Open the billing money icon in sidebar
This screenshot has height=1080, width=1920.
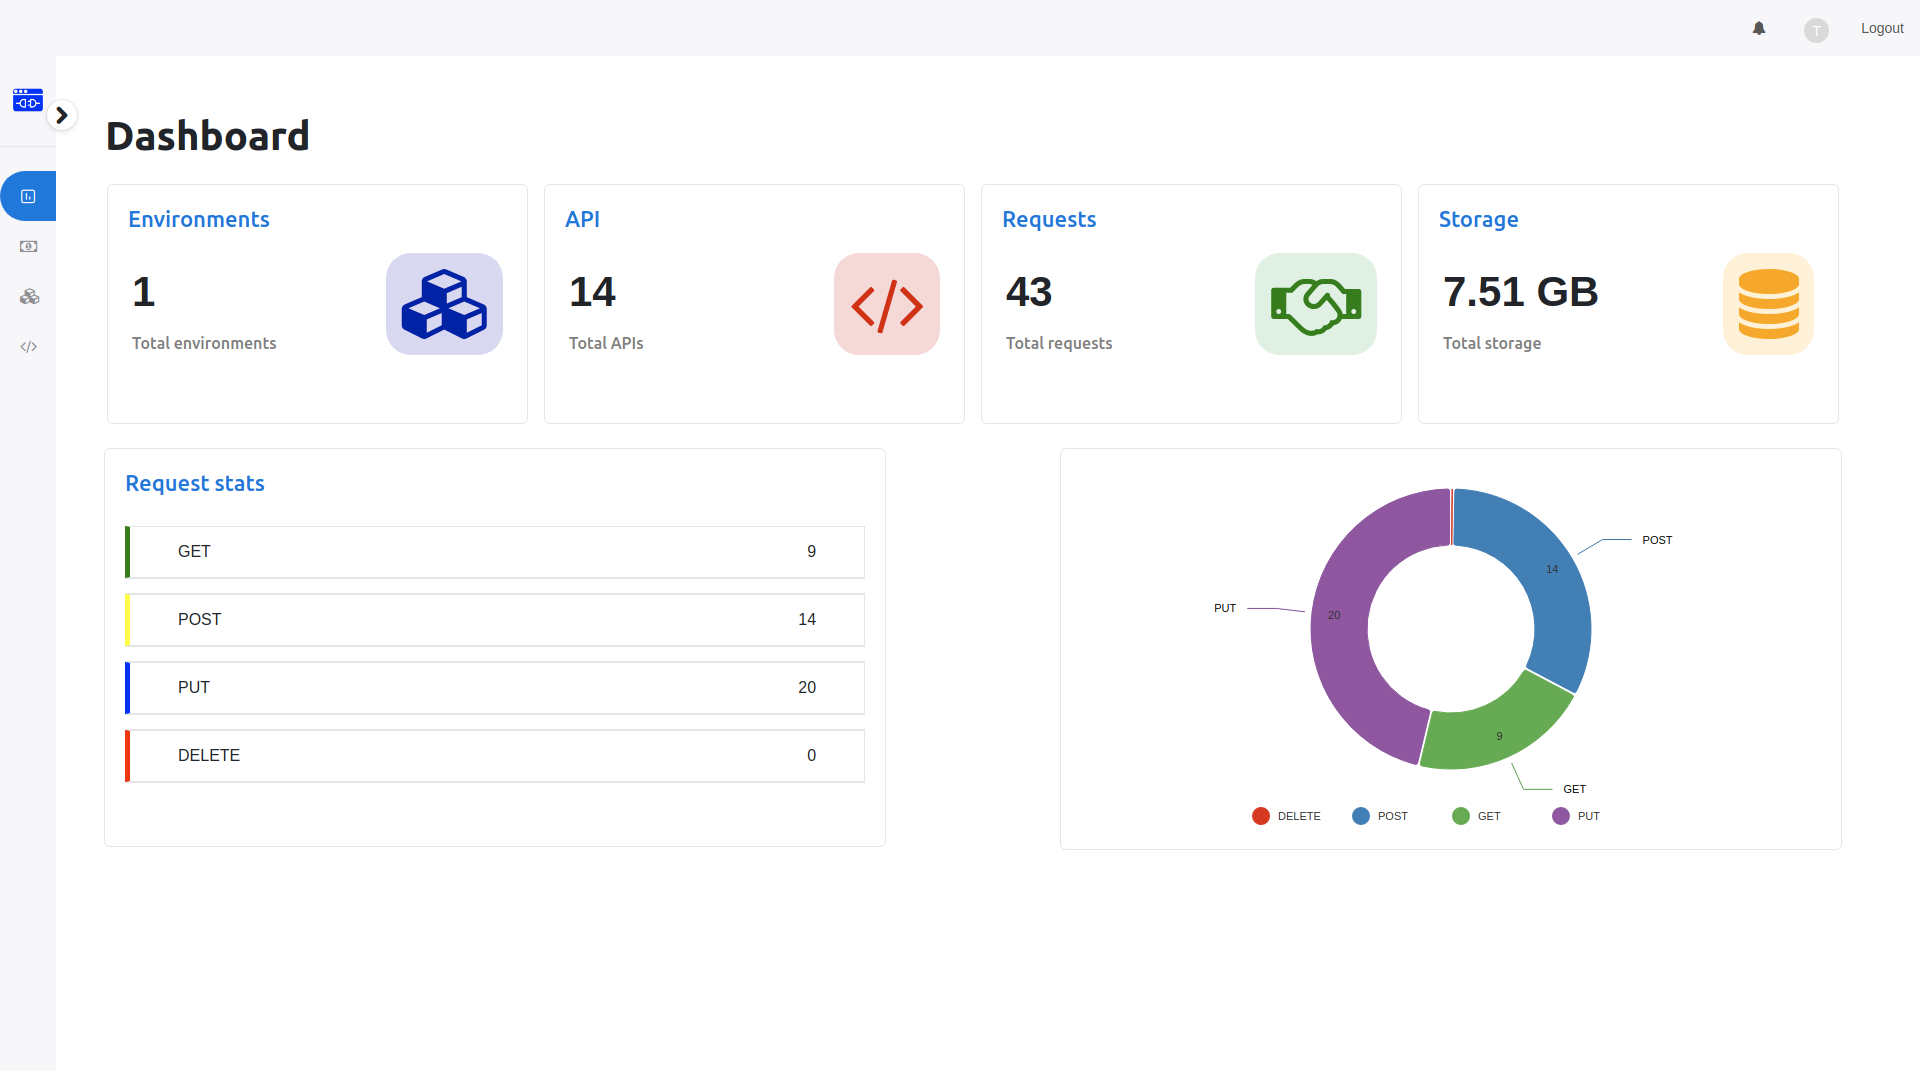[x=29, y=246]
